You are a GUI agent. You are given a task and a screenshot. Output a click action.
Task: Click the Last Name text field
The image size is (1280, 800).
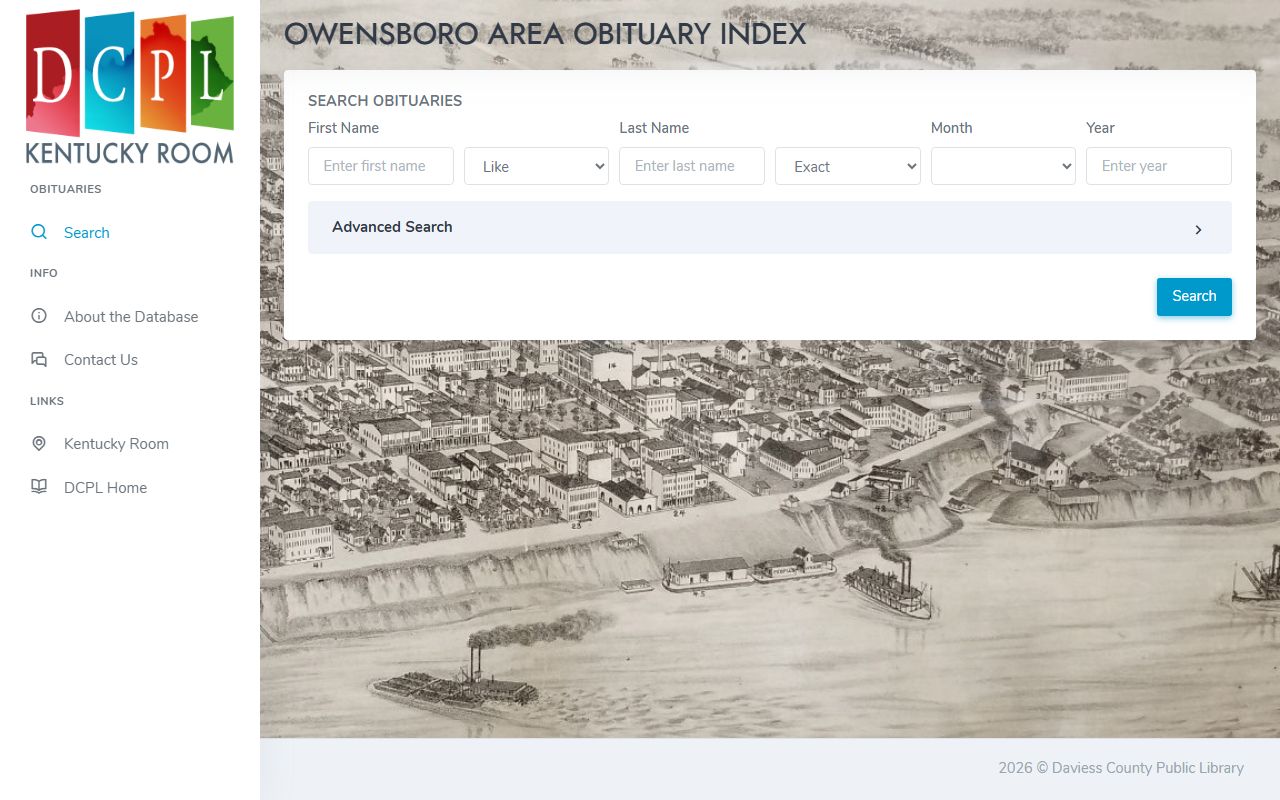click(692, 166)
